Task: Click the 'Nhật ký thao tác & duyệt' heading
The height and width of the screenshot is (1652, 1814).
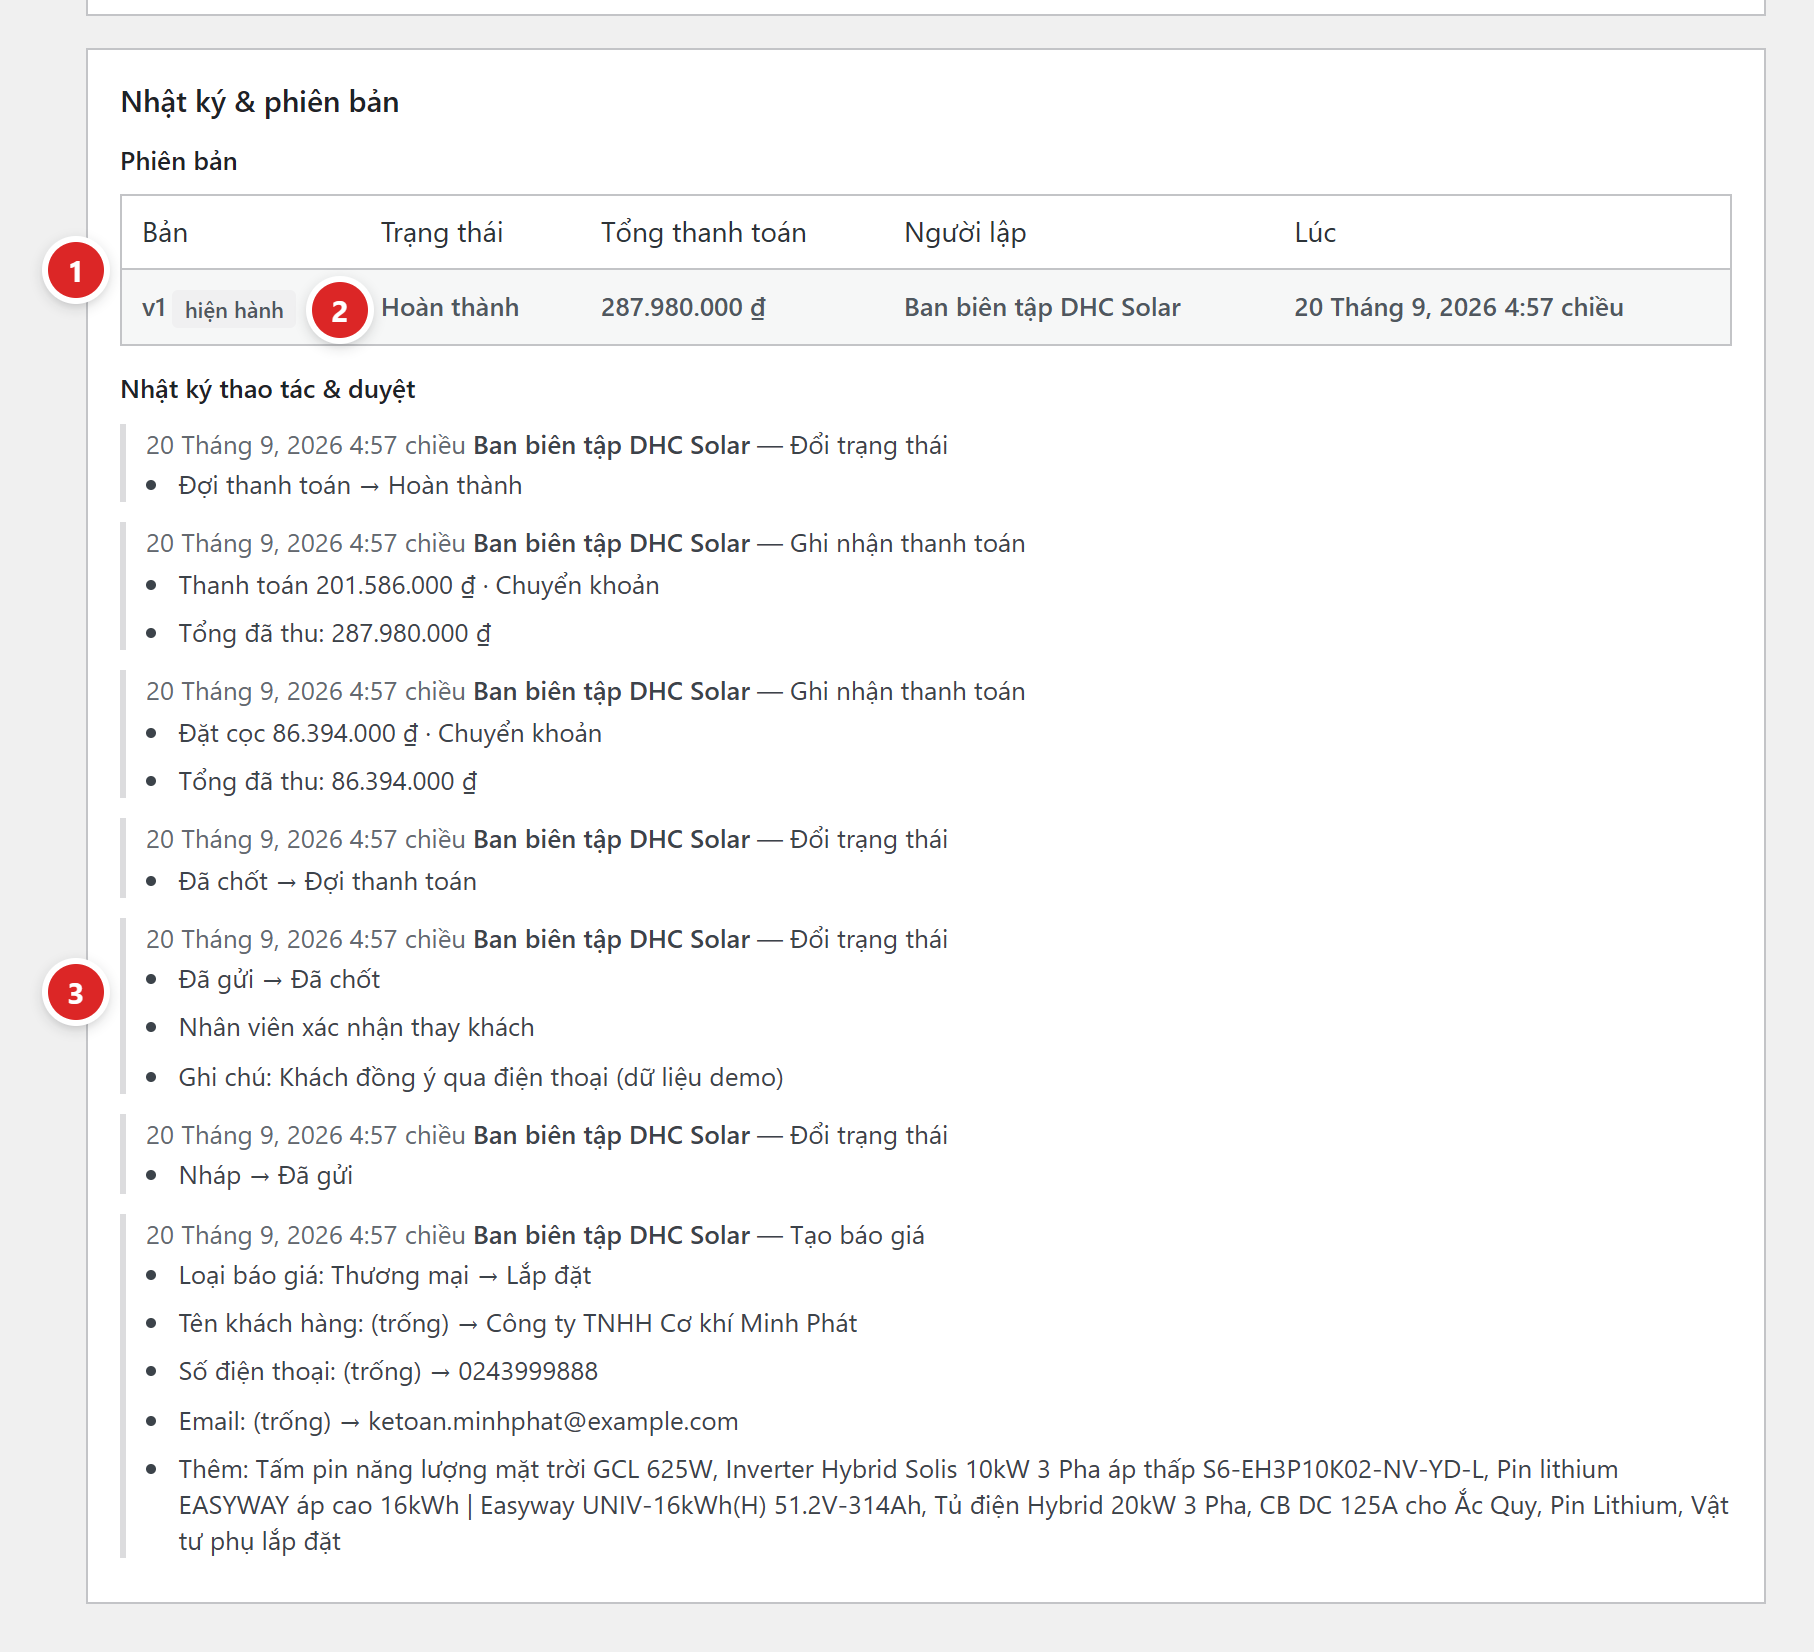Action: (268, 389)
